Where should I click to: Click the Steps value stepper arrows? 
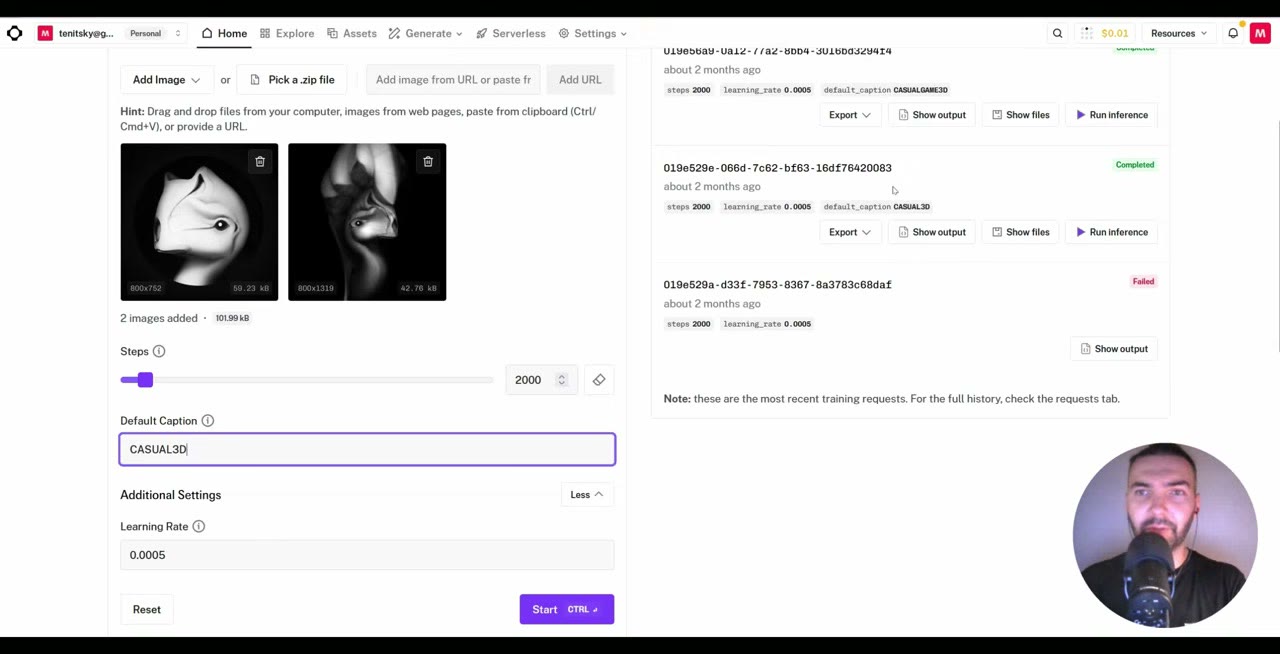coord(561,380)
